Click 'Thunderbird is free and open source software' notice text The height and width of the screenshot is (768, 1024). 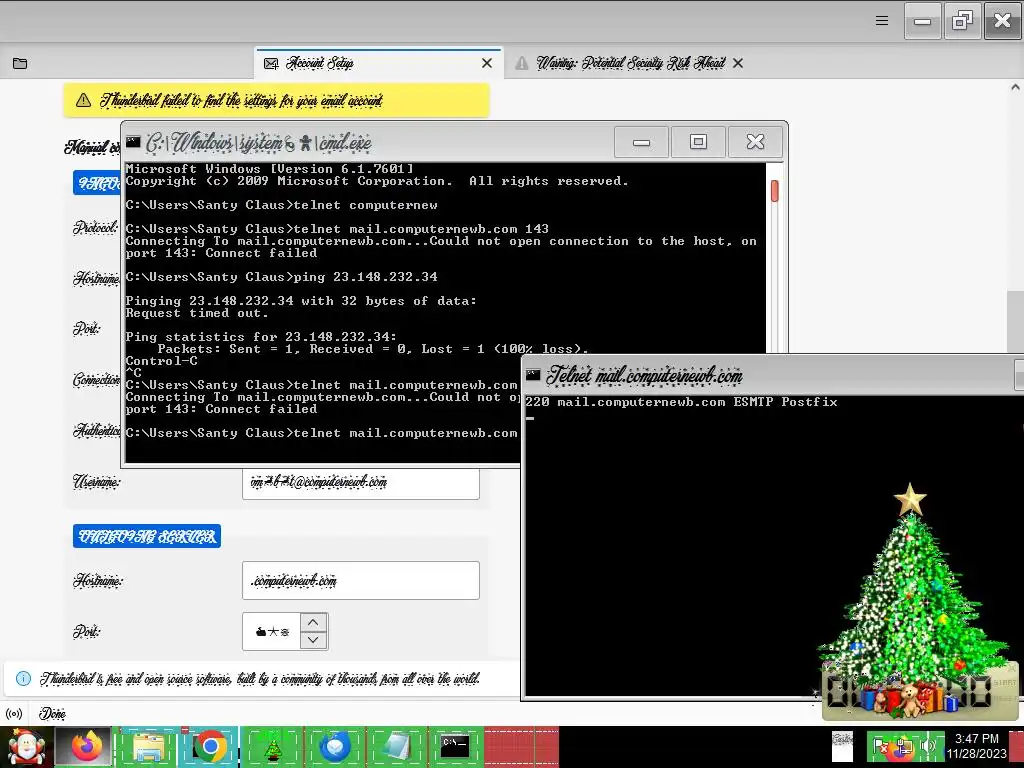coord(260,679)
